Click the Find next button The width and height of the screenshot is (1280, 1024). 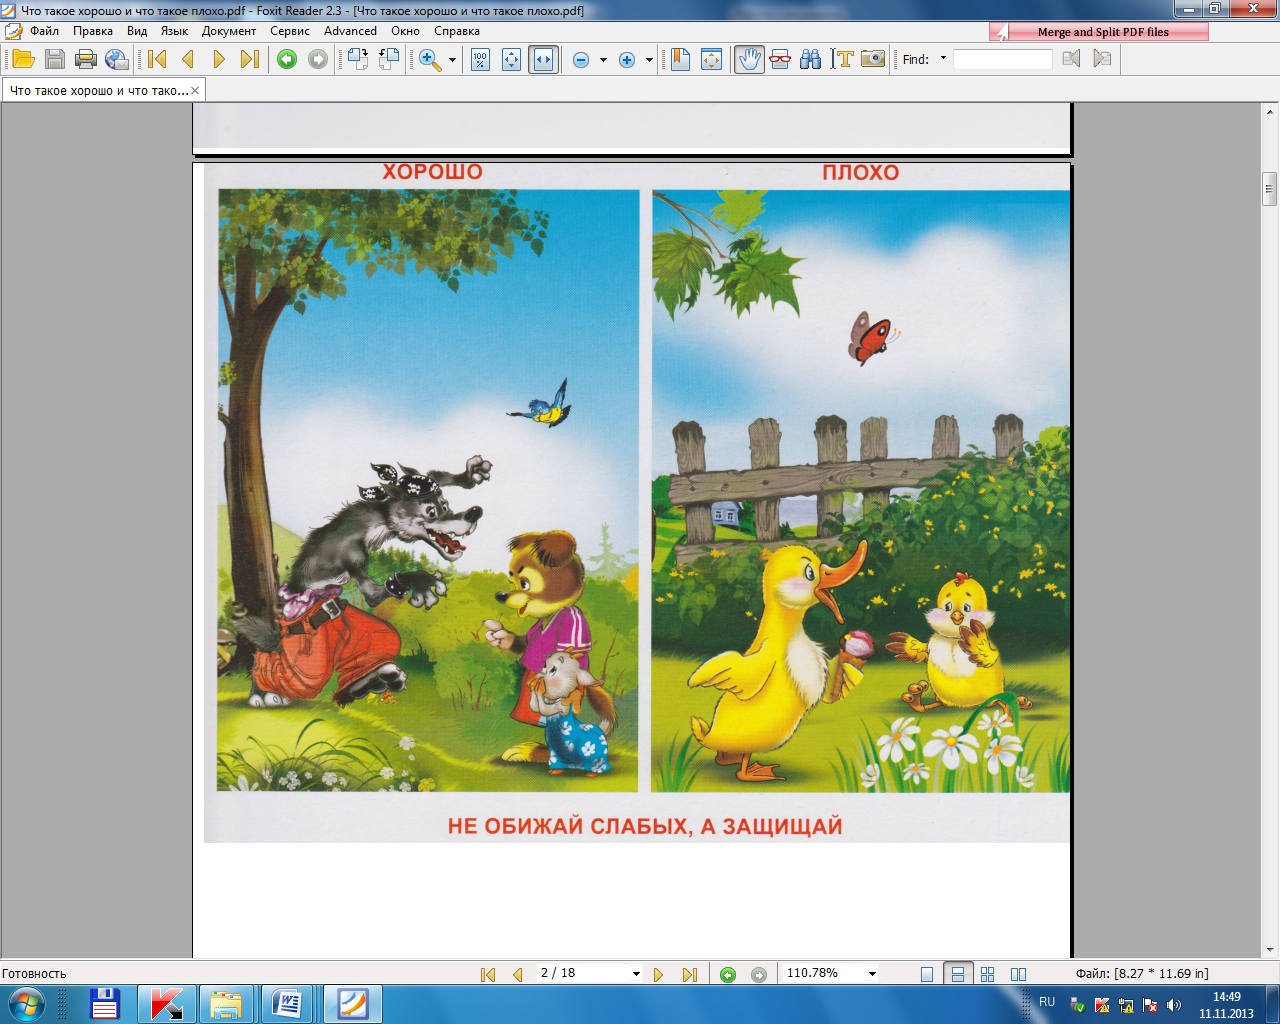1102,59
